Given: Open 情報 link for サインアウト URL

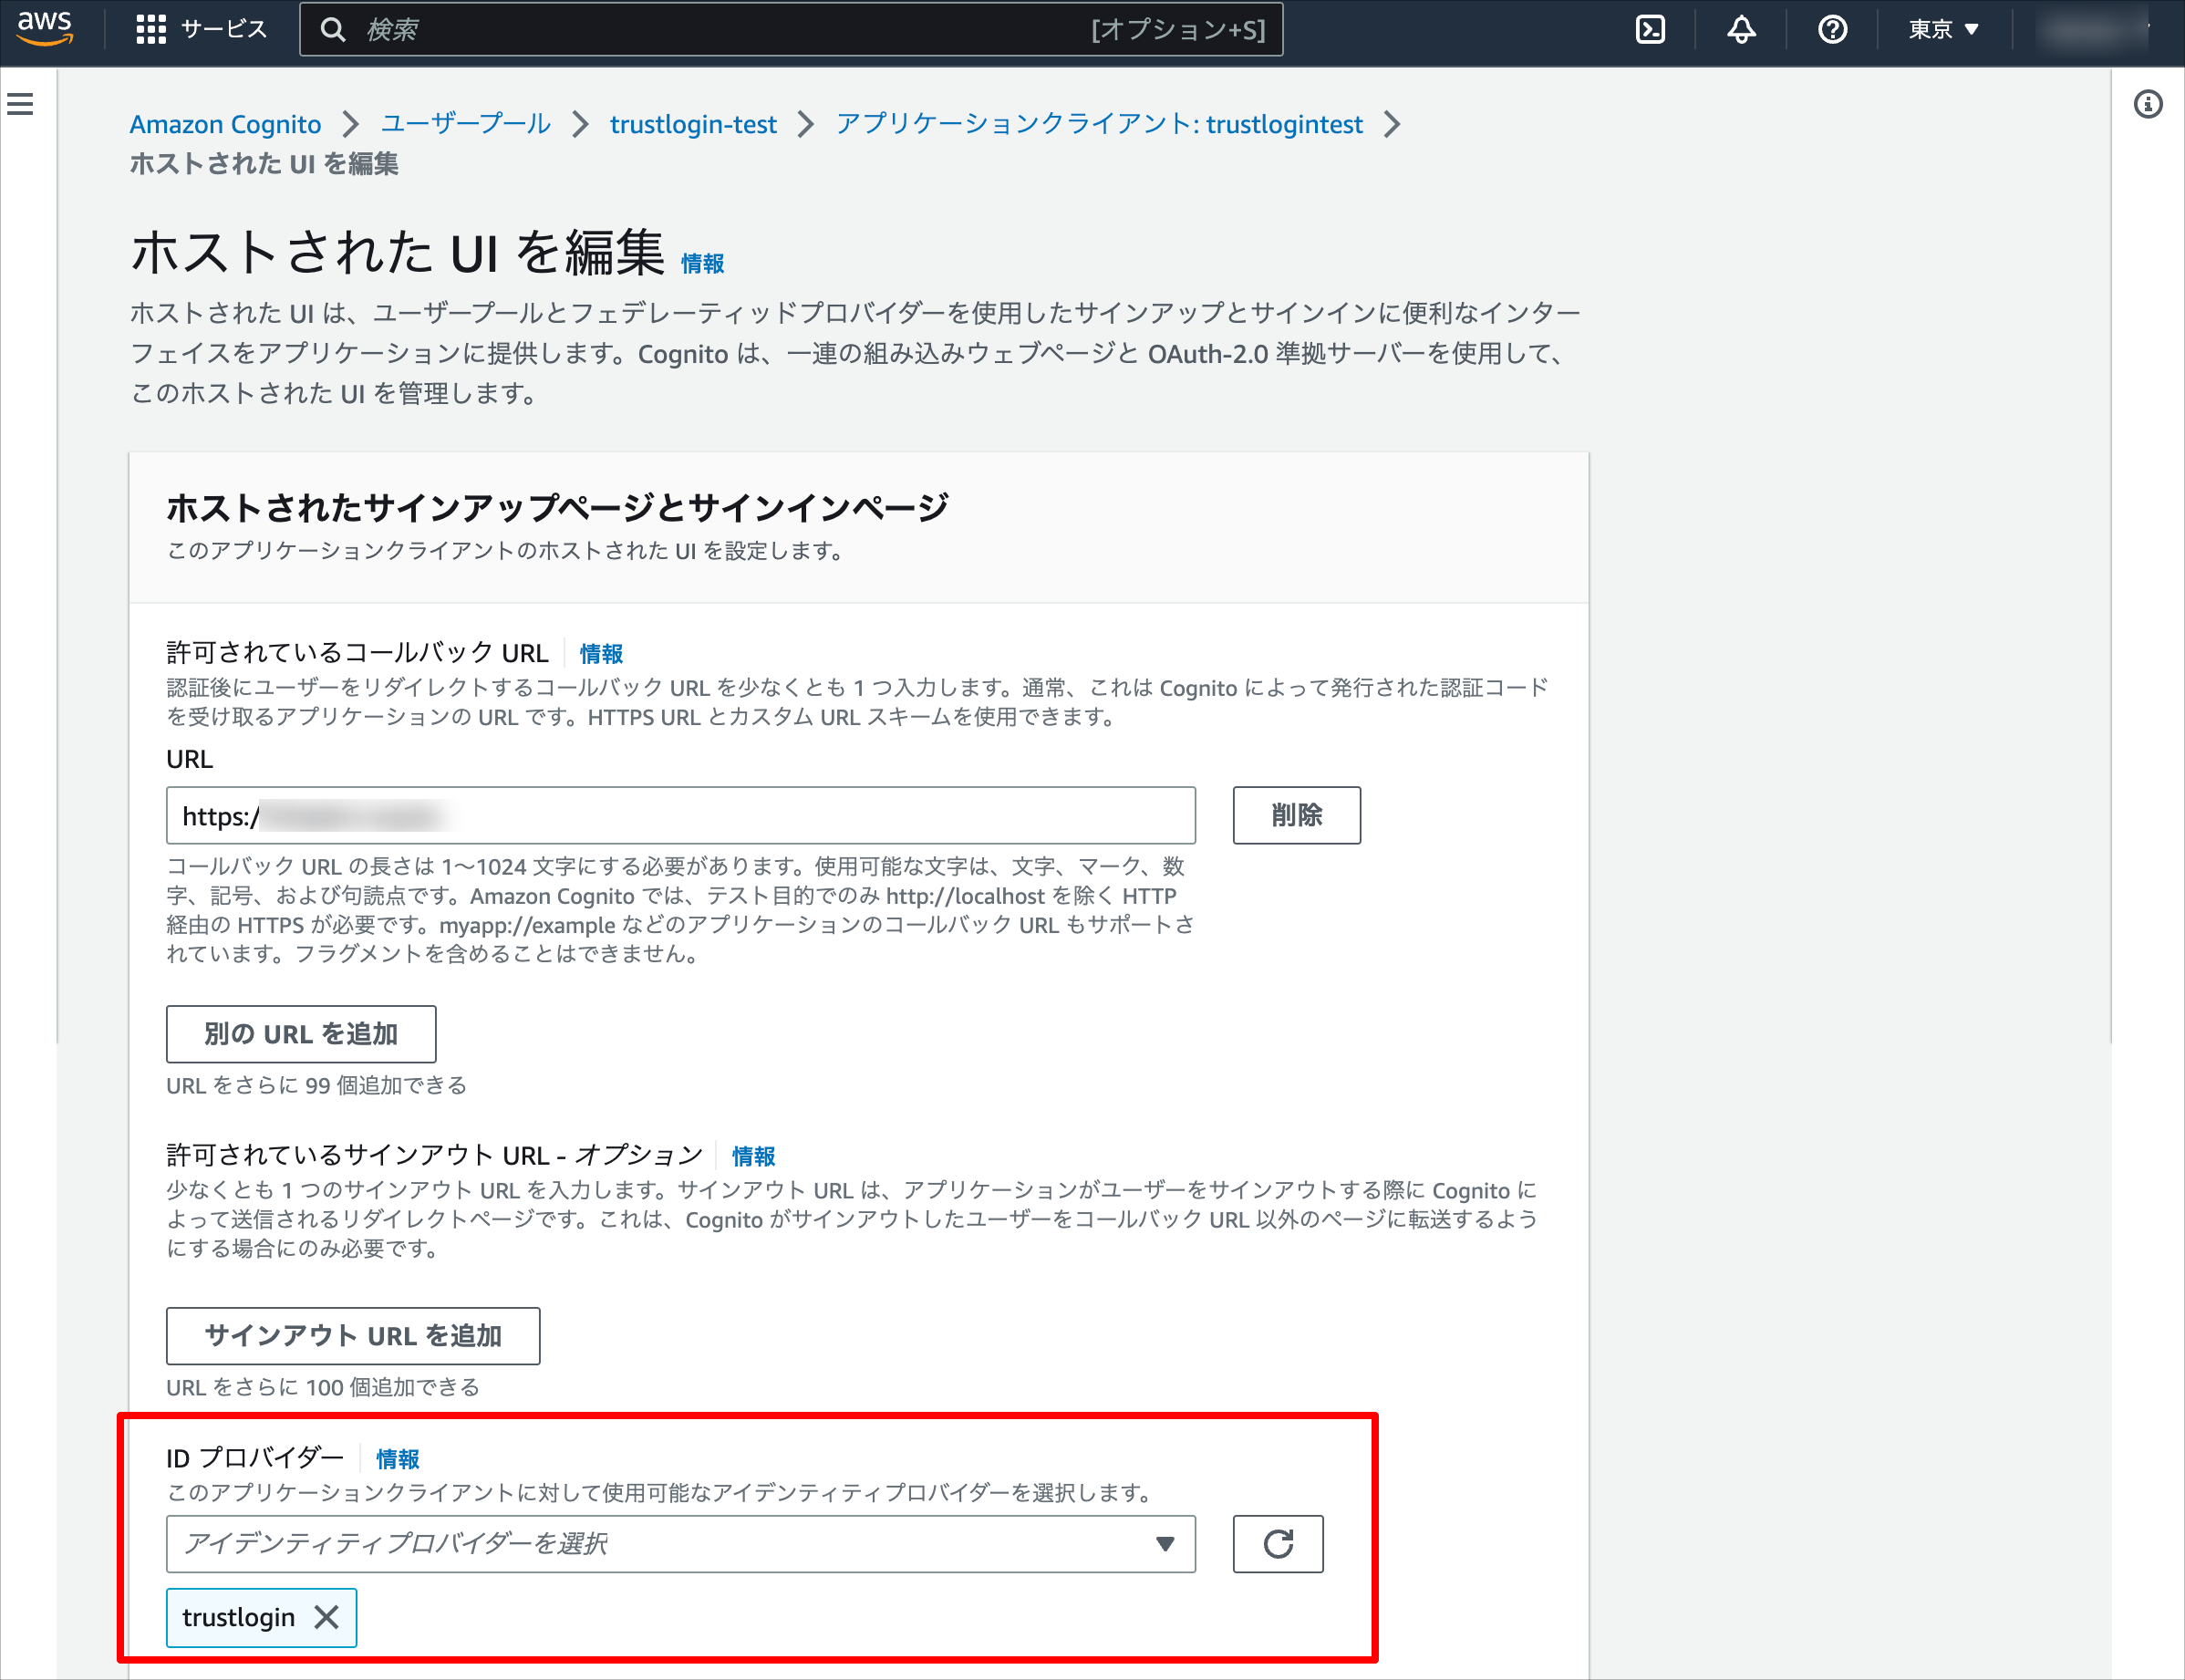Looking at the screenshot, I should point(753,1156).
